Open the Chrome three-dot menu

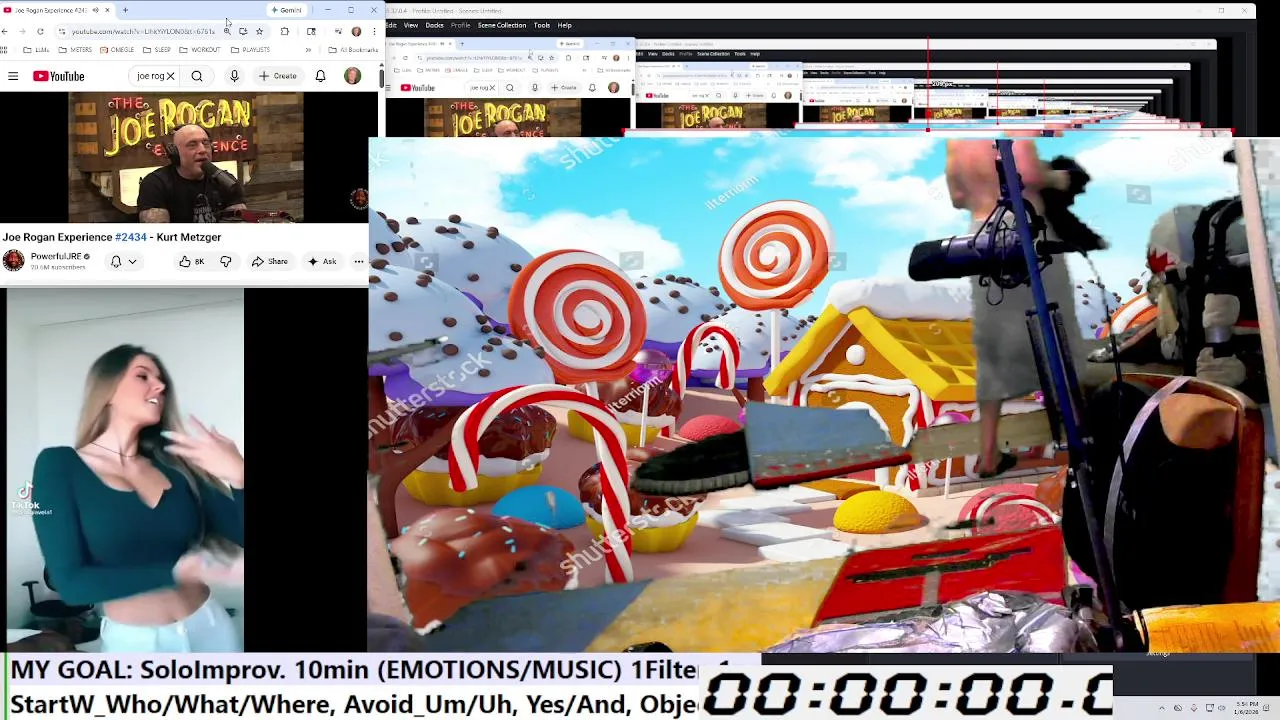tap(374, 31)
